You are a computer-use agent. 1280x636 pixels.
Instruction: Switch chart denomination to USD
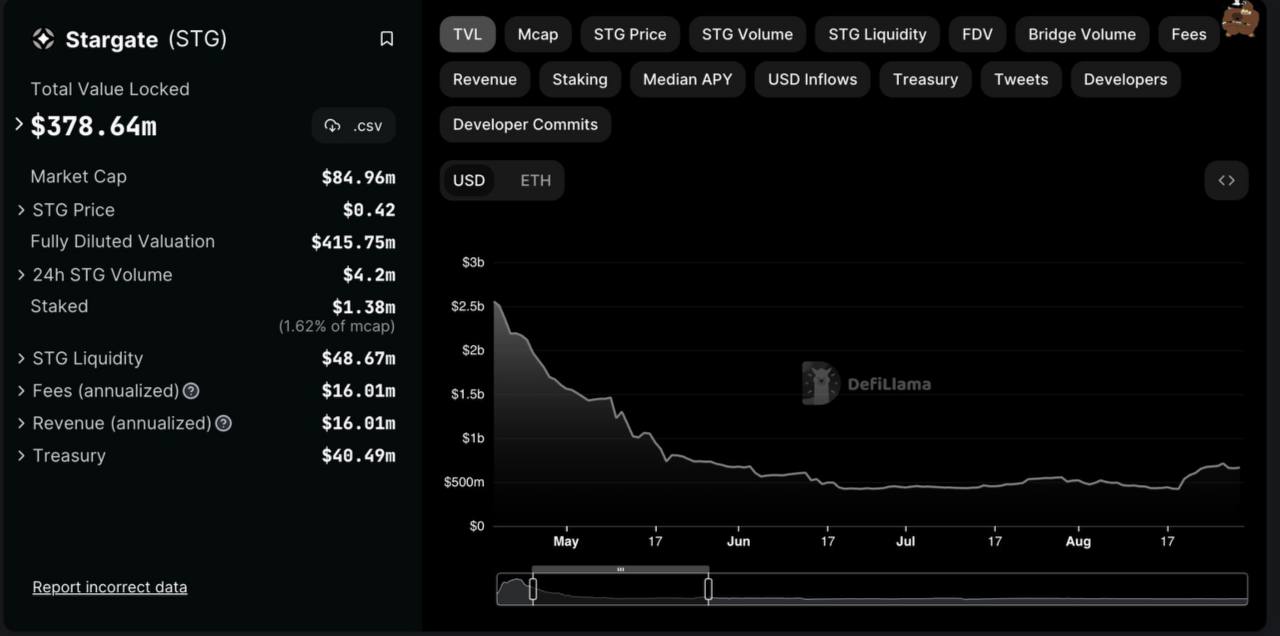tap(469, 180)
